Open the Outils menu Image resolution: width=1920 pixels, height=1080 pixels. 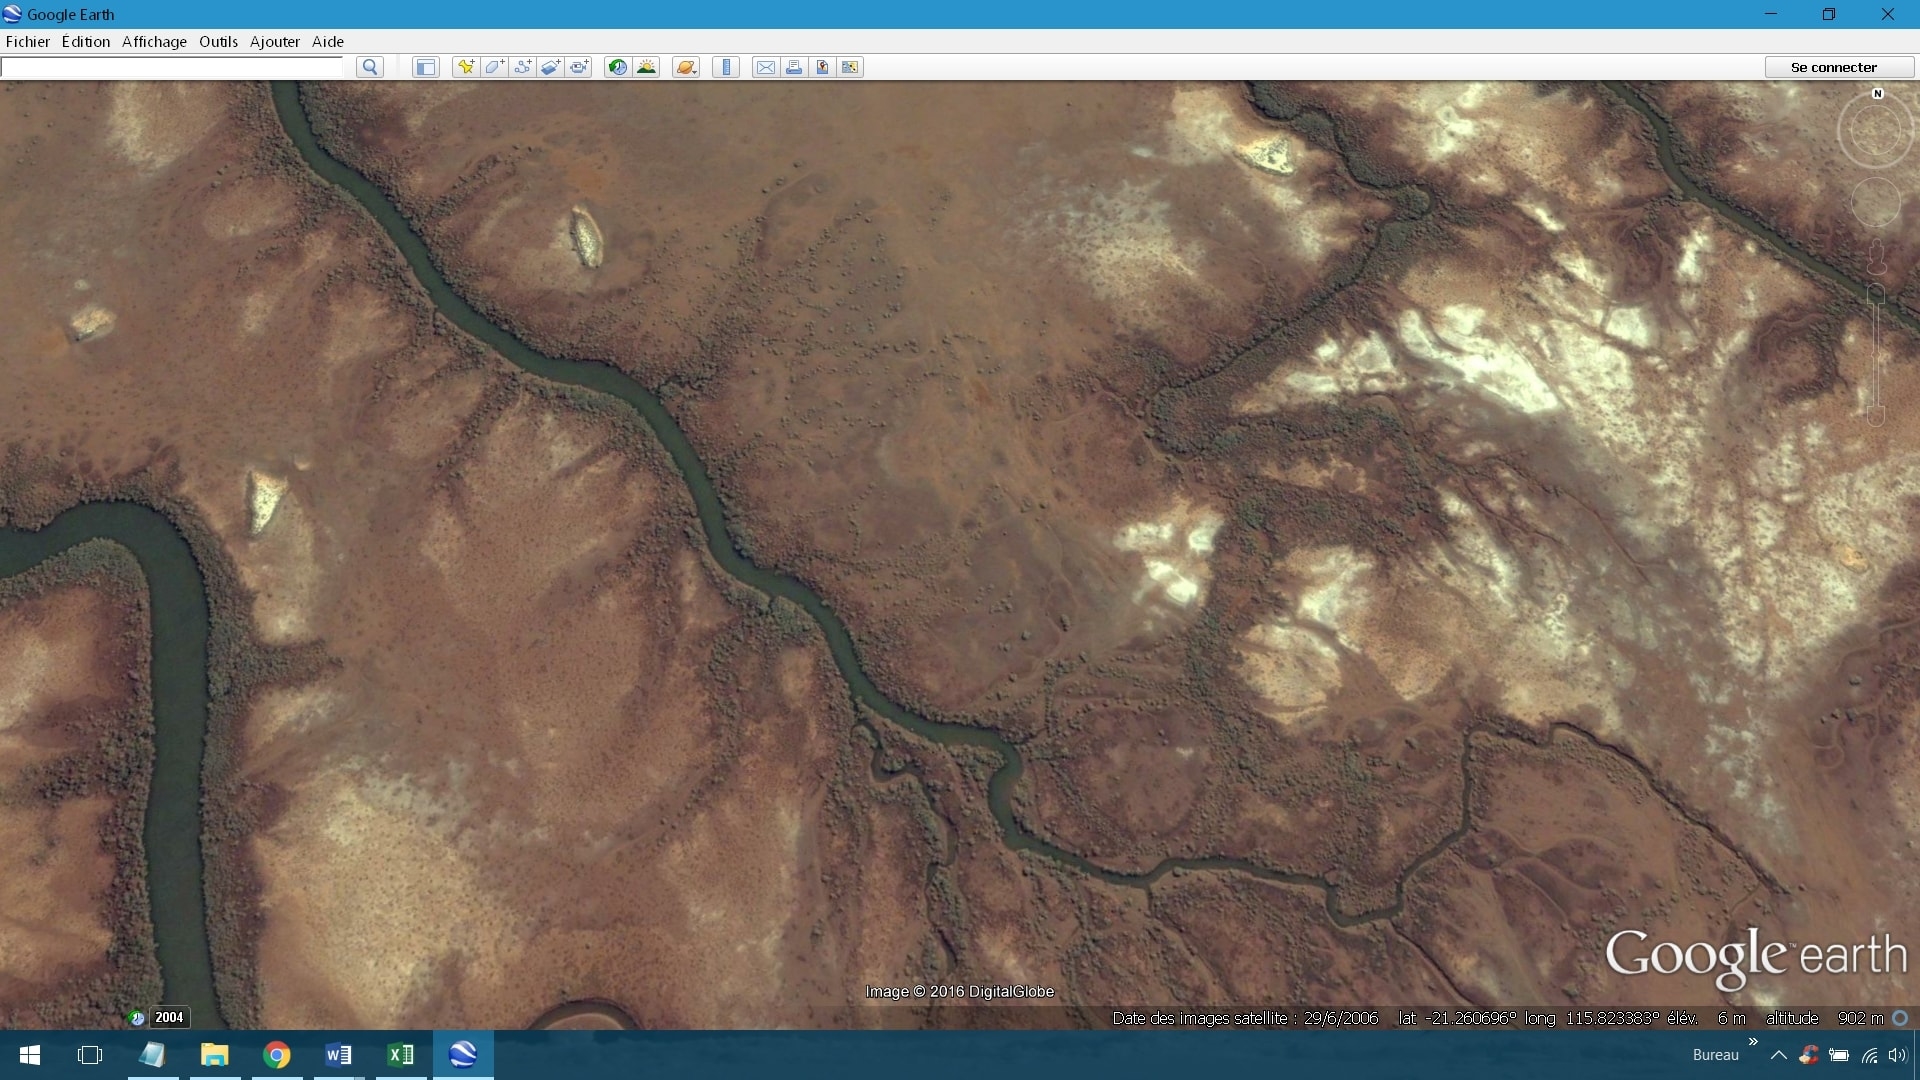[218, 41]
